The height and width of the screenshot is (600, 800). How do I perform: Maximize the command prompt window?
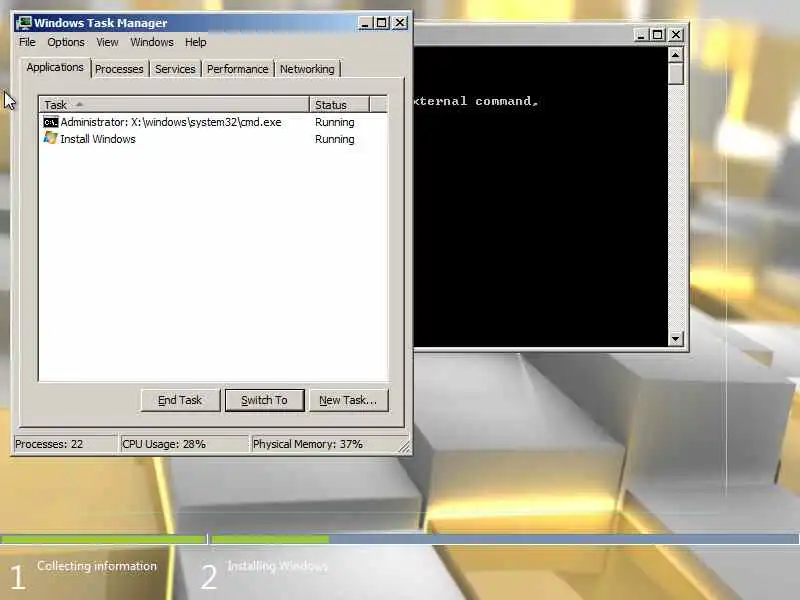pos(658,34)
